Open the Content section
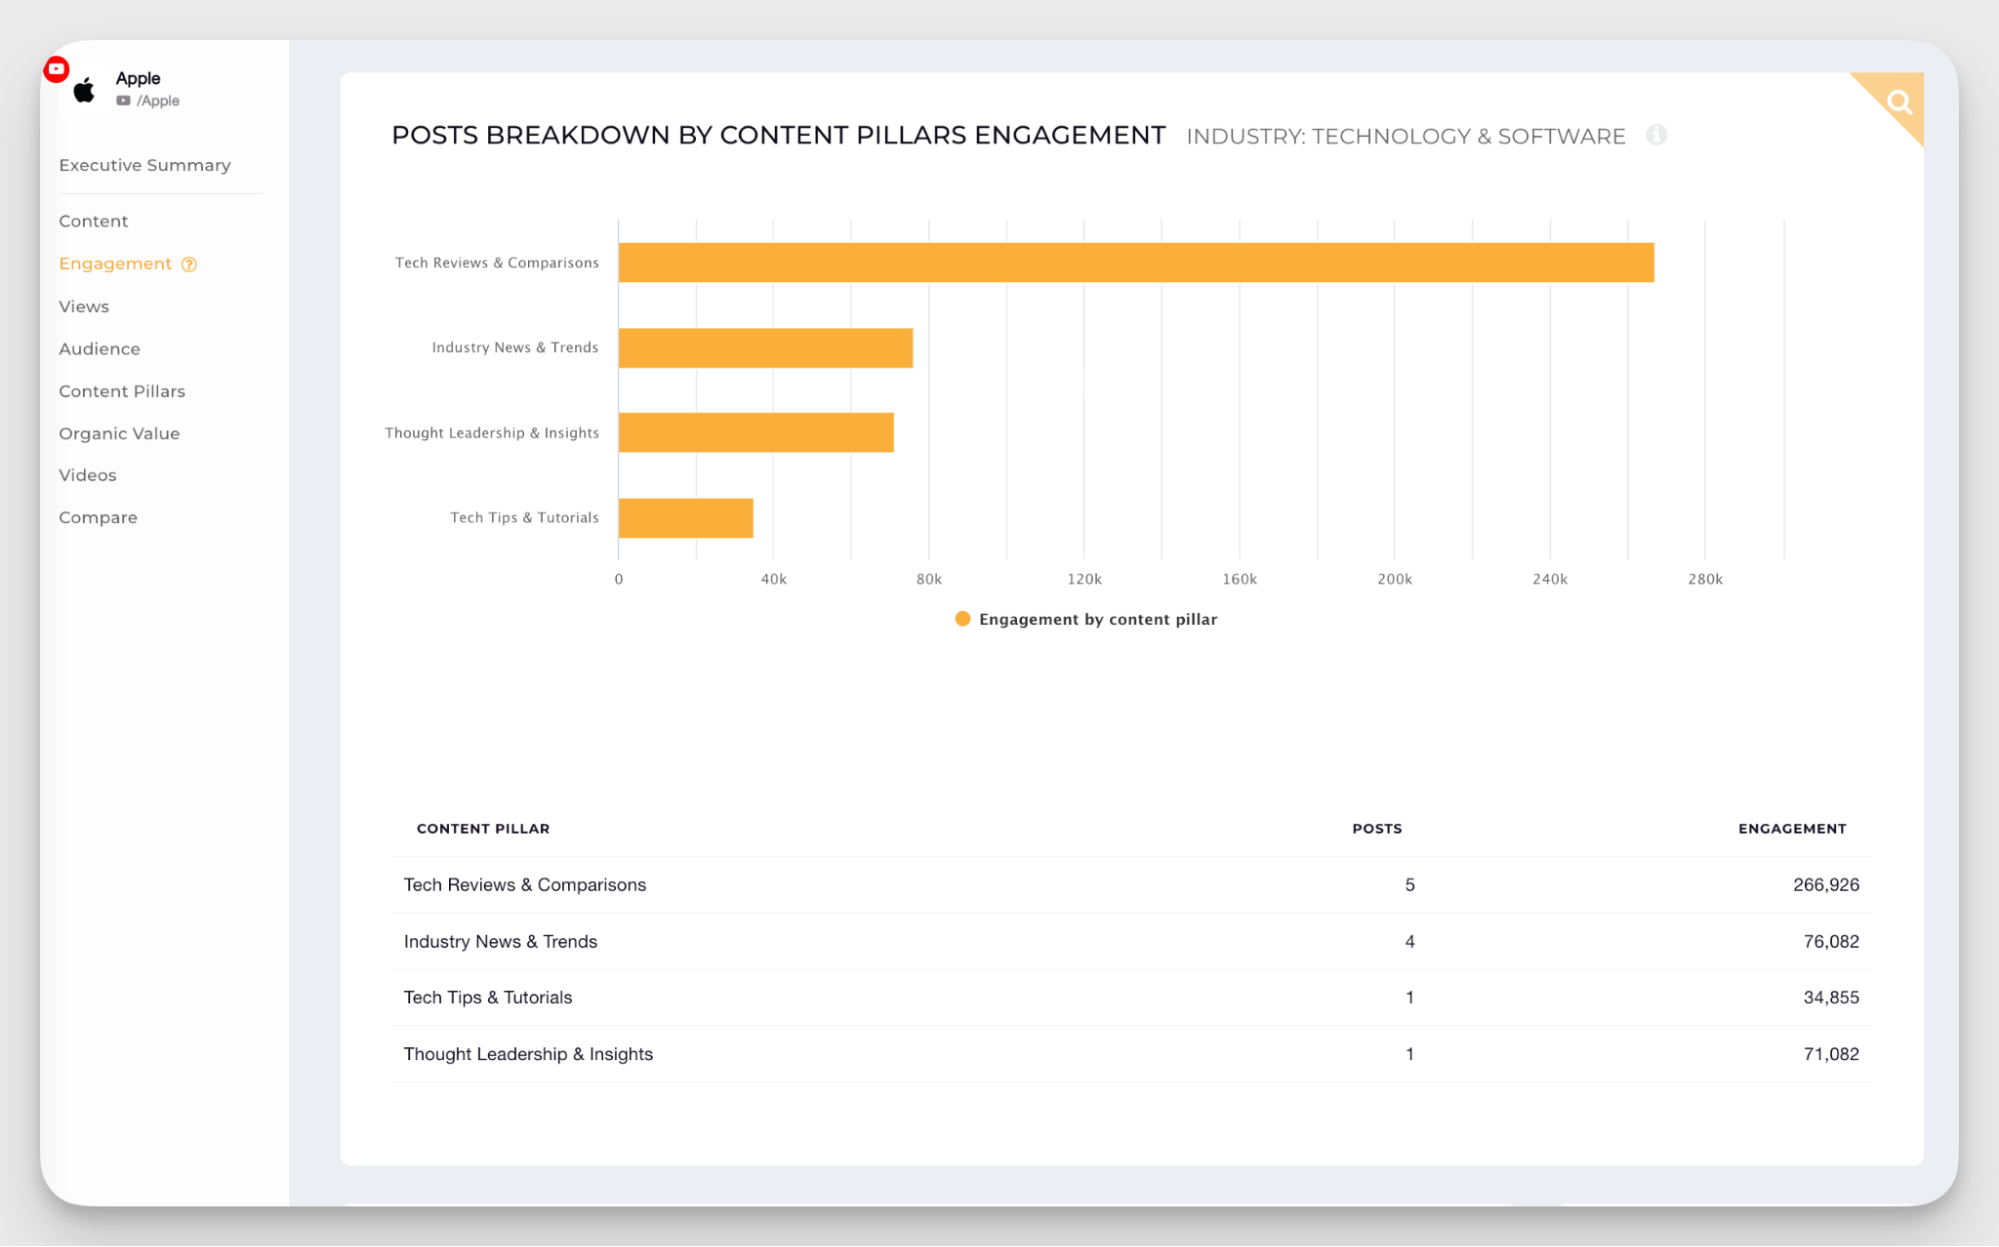The width and height of the screenshot is (1999, 1247). (93, 221)
